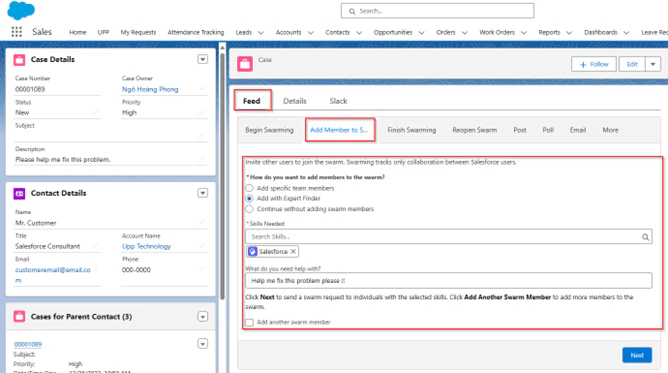Click the search magnifier in Skills field
The height and width of the screenshot is (373, 668).
[645, 237]
